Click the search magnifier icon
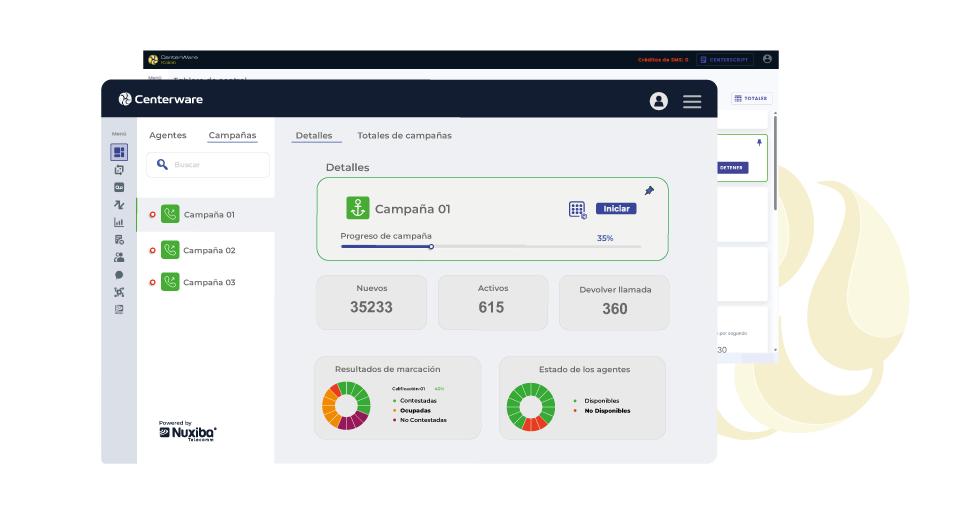 pos(162,165)
